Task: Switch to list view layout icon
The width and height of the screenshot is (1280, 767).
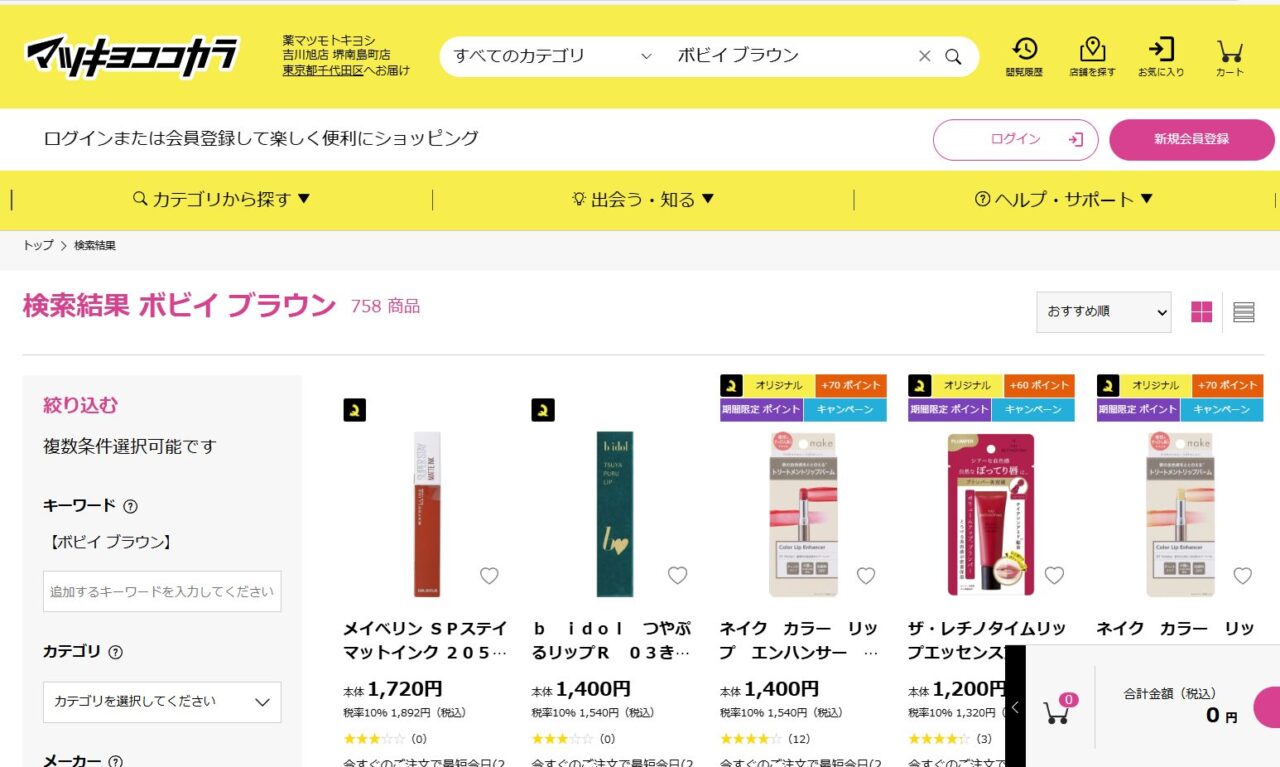Action: click(x=1244, y=312)
